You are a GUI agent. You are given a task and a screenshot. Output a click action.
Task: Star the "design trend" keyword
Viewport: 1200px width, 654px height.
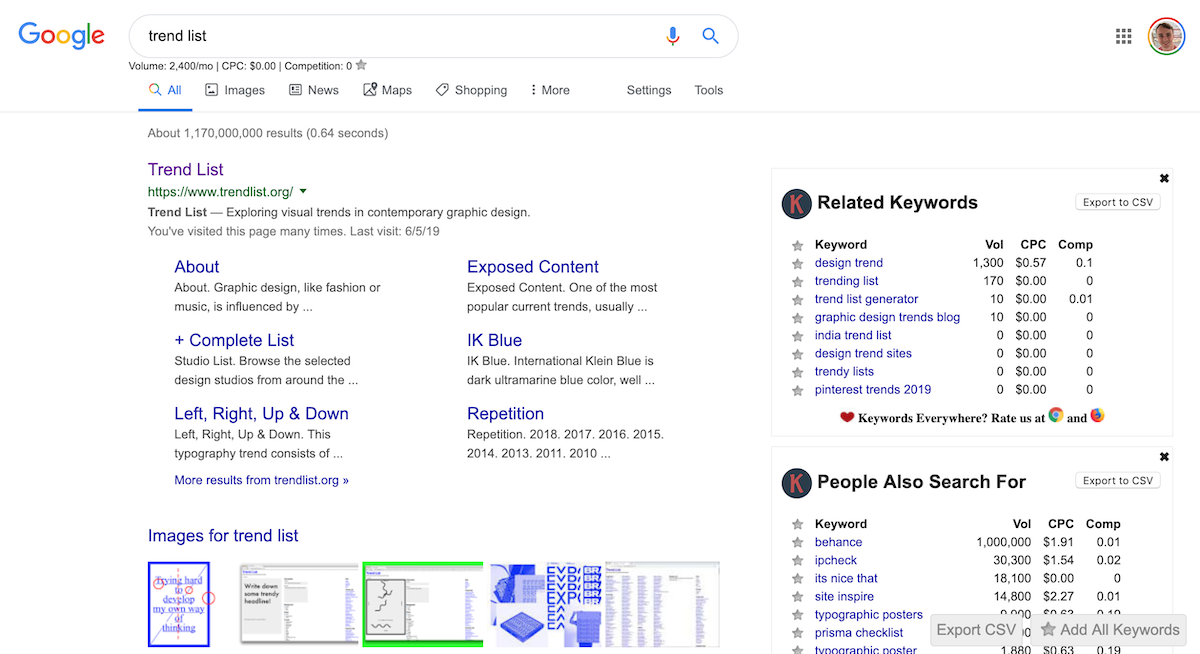[797, 264]
